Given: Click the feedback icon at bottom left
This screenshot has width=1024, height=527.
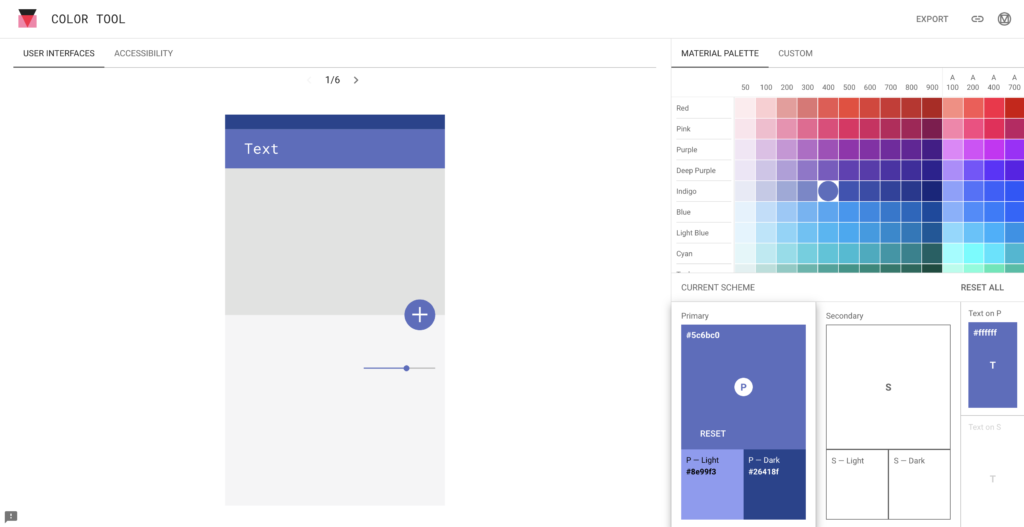Looking at the screenshot, I should pos(10,517).
